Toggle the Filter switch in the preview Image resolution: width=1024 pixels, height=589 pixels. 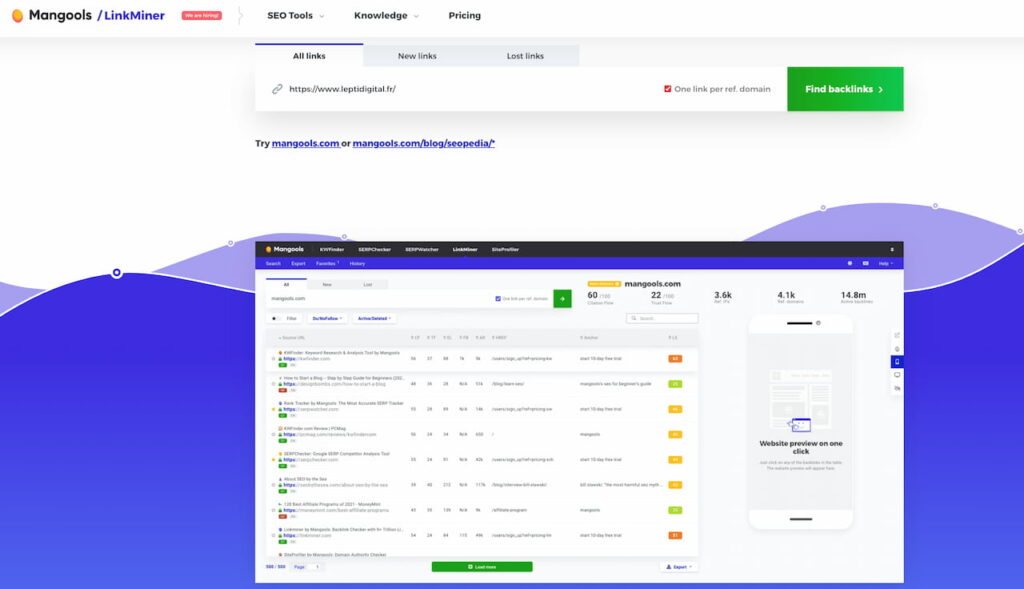[x=275, y=319]
